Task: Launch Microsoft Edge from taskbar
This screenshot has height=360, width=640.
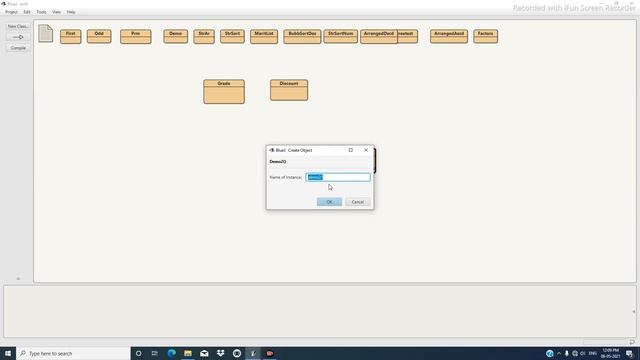Action: point(171,353)
